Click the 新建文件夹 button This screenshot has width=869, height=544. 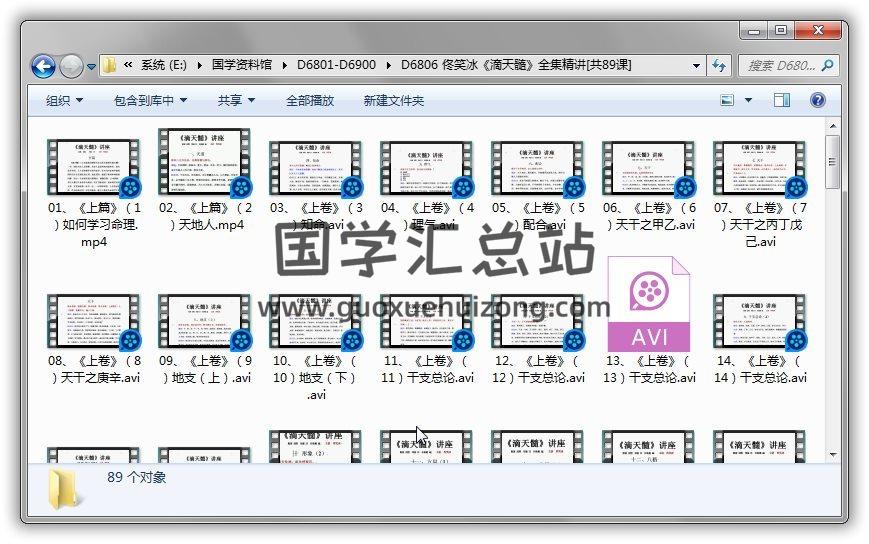point(393,100)
